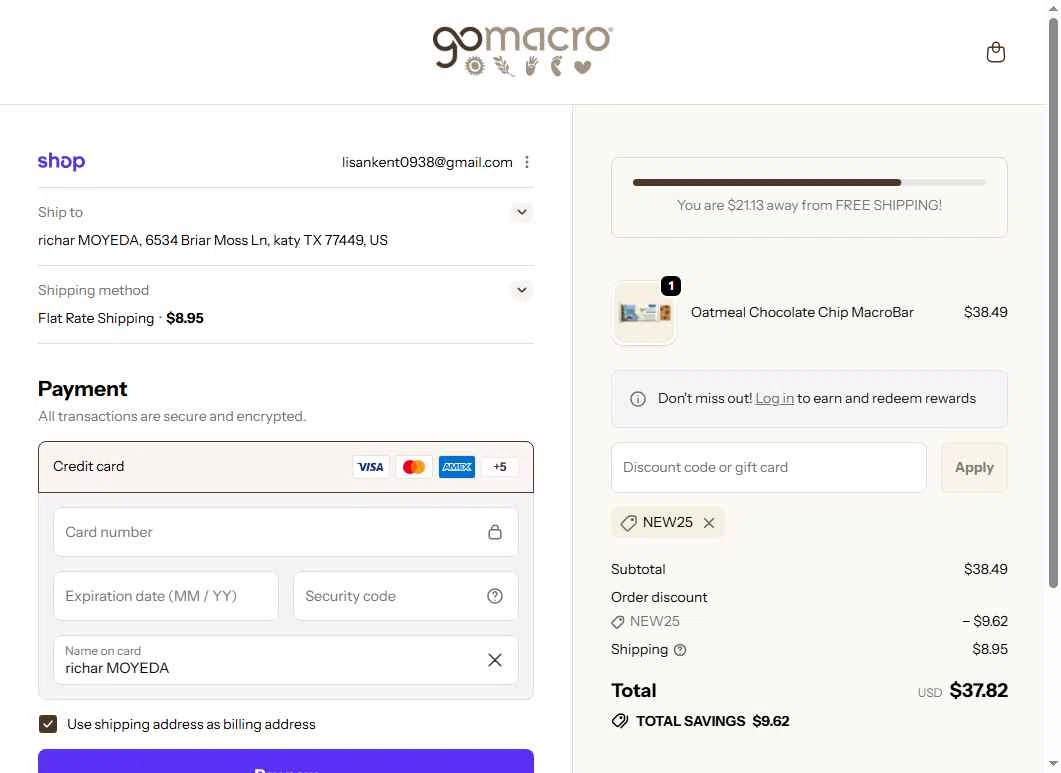Expand the Shipping method section
The image size is (1061, 773).
522,290
